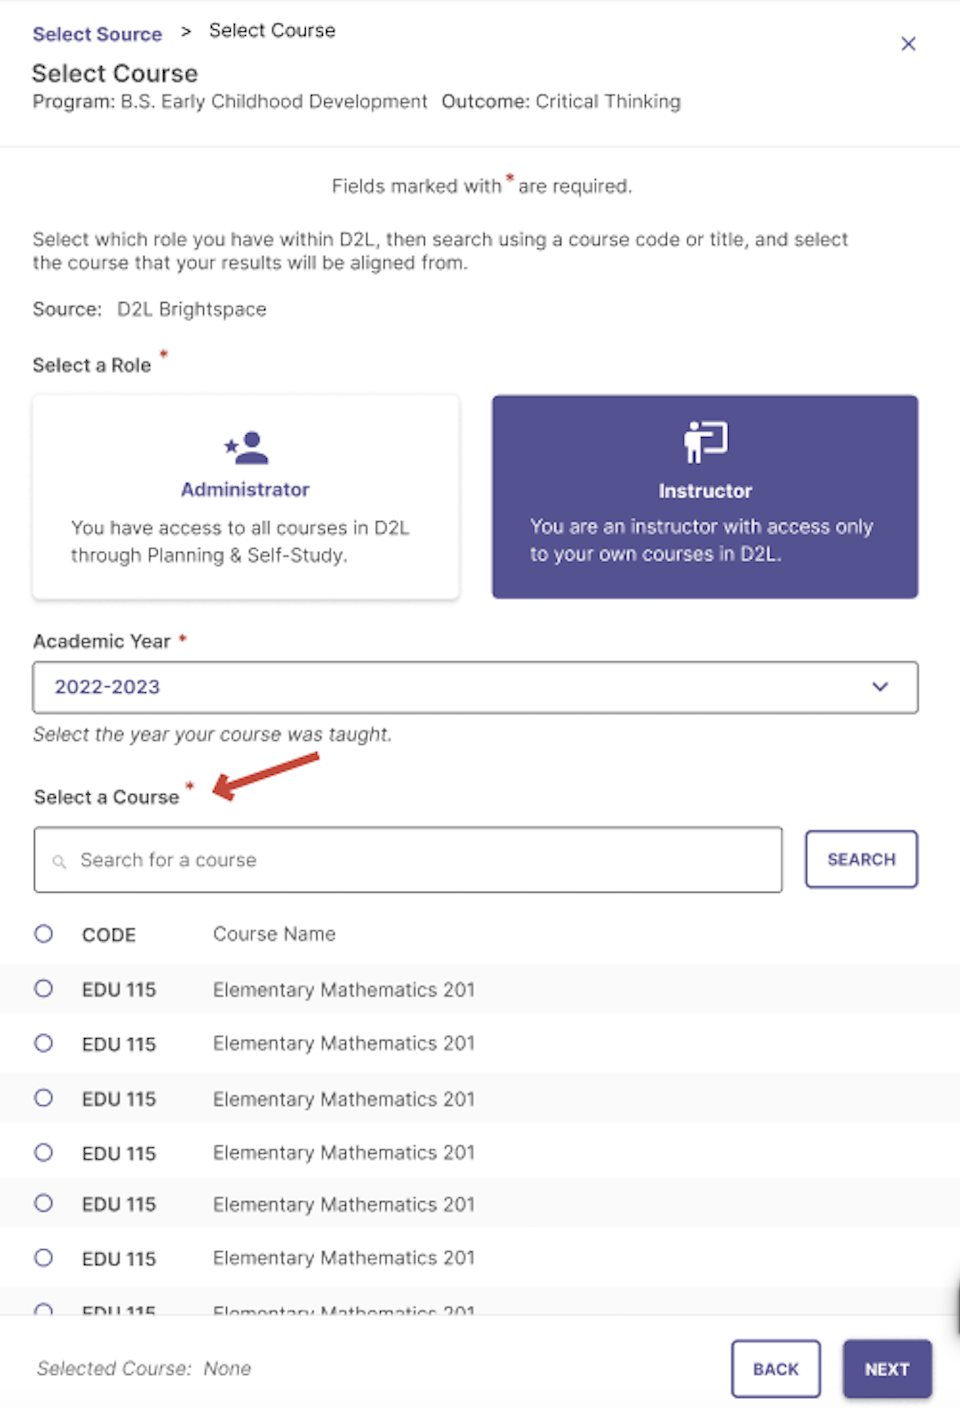Click the second Elementary Mathematics 201 row
960x1408 pixels.
[x=480, y=1044]
